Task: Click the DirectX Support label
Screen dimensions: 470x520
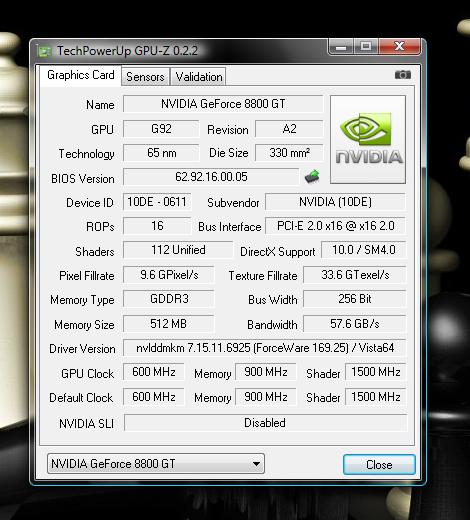Action: click(x=278, y=252)
